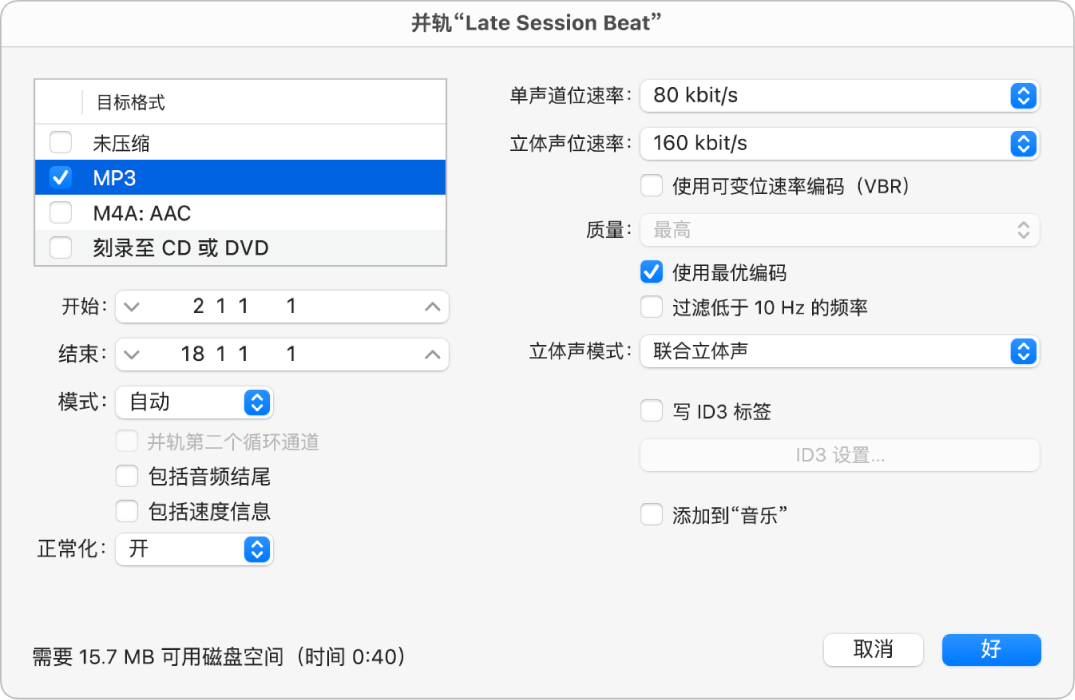Screen dimensions: 1075x700
Task: Open the 立体声模式 dropdown showing 联合立体声
Action: pyautogui.click(x=840, y=351)
